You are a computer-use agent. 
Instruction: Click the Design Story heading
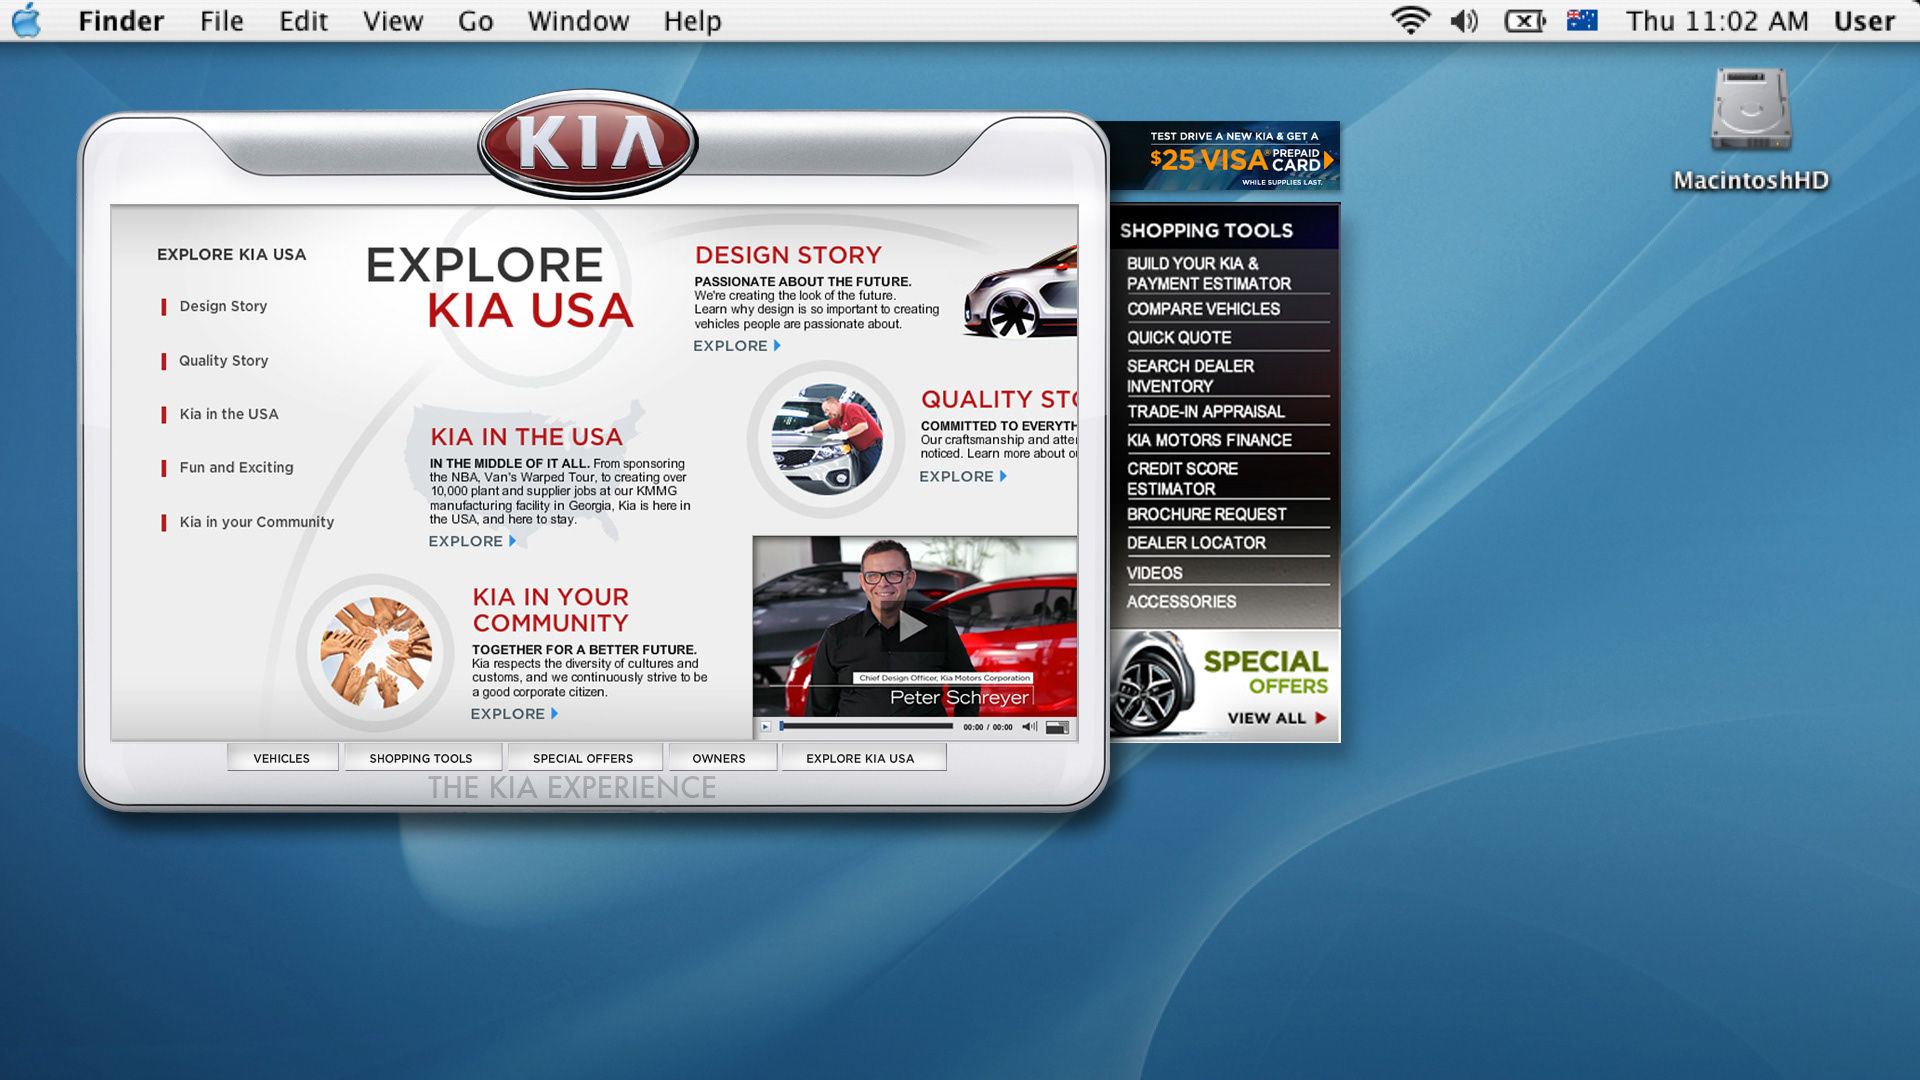(788, 256)
